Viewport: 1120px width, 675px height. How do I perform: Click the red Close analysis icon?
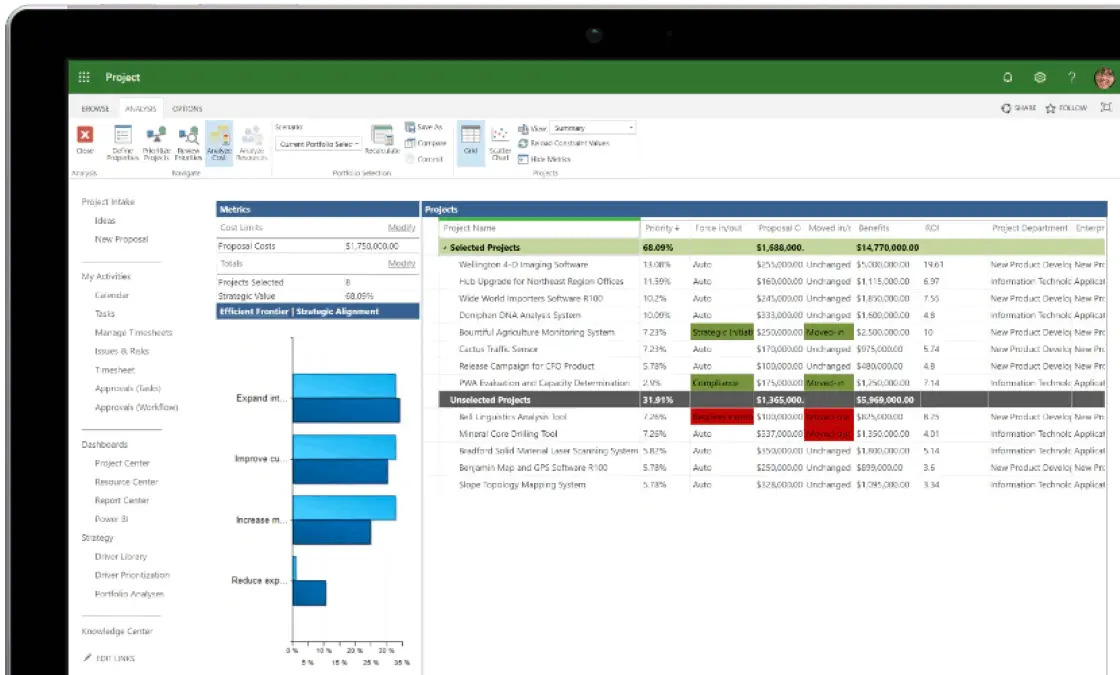tap(85, 134)
